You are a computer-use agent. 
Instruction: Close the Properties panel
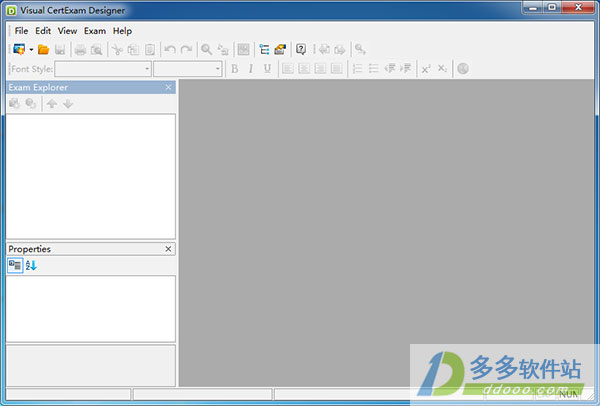point(168,249)
